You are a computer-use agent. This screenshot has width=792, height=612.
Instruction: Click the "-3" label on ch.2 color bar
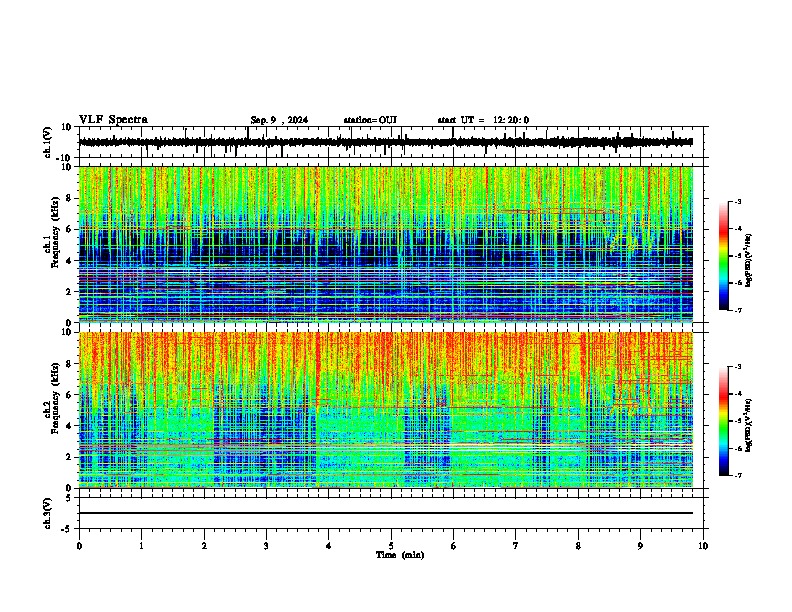click(737, 367)
